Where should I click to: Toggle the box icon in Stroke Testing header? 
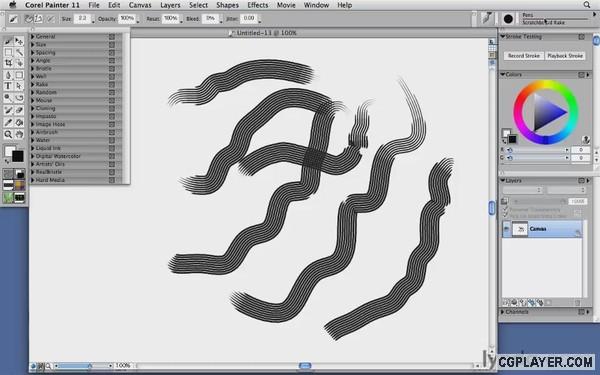[x=581, y=37]
